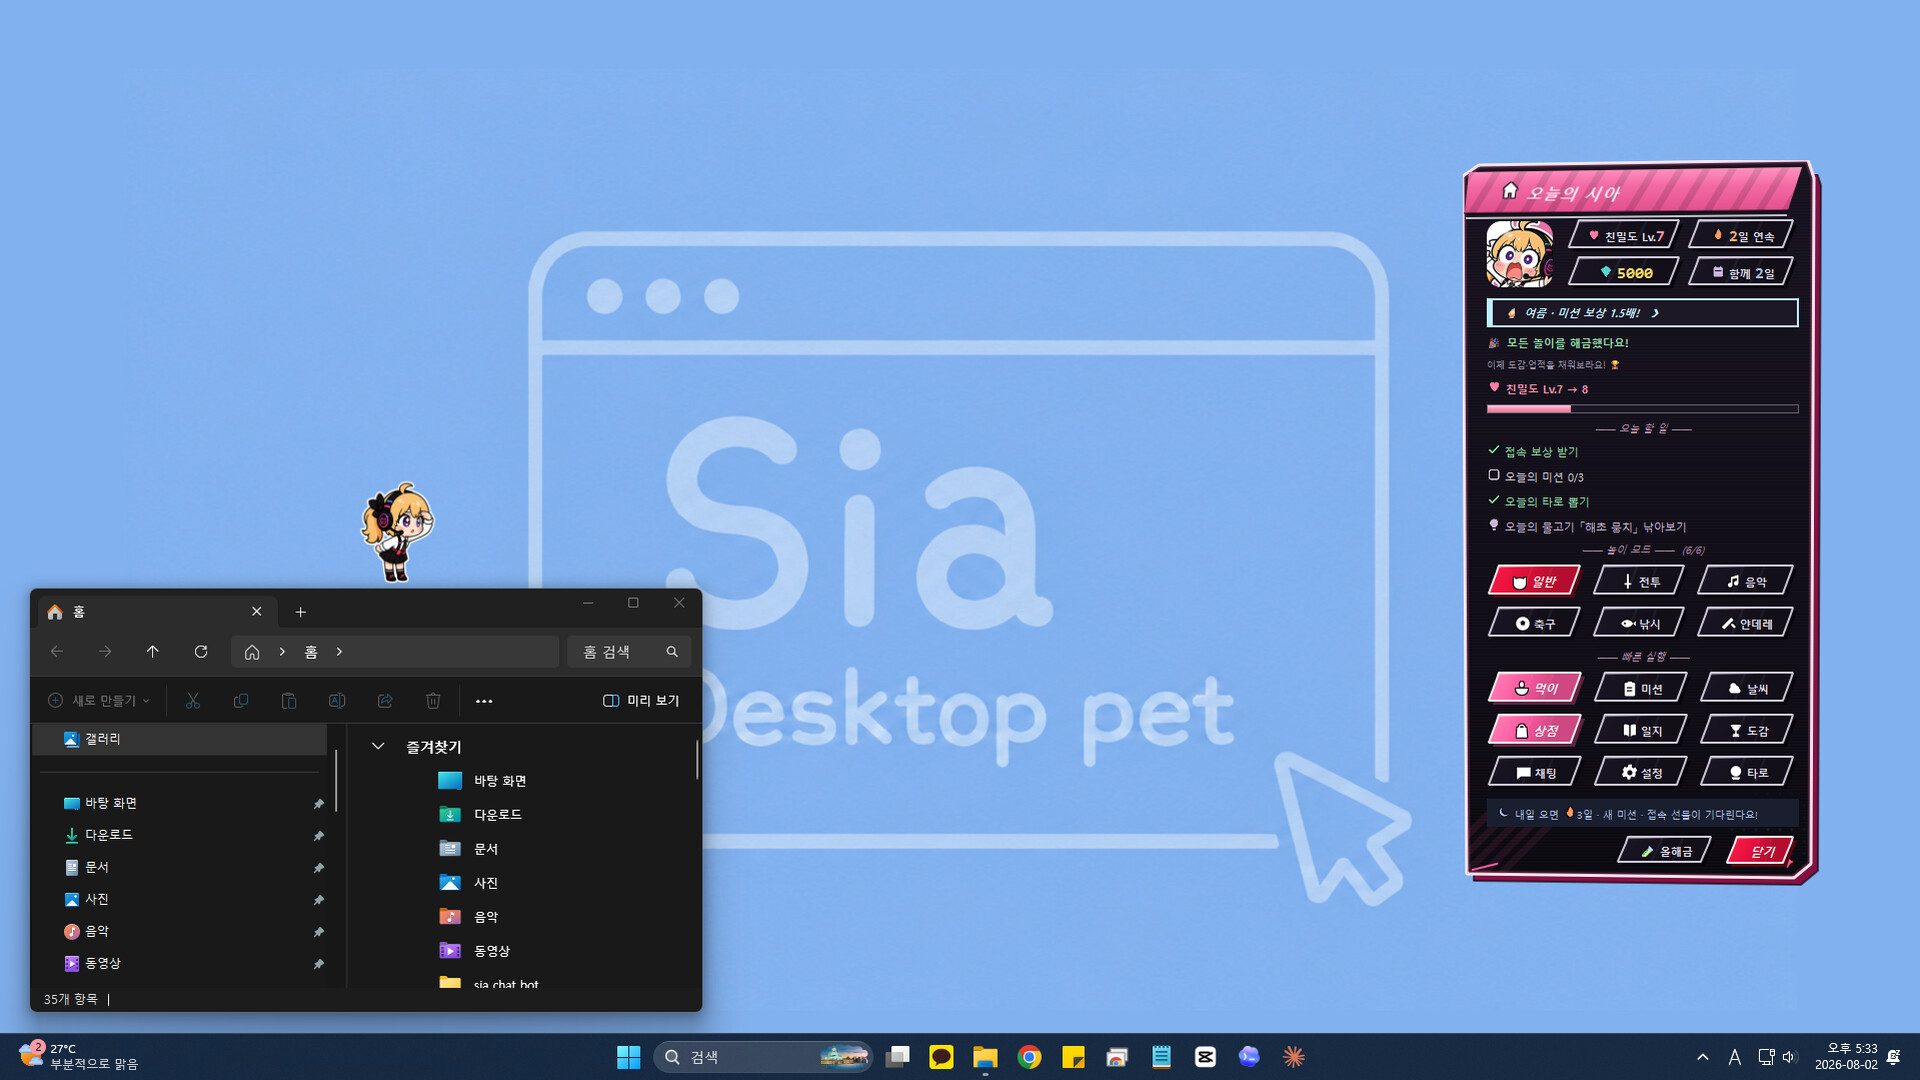
Task: Close the Sia panel with 닫기
Action: click(1760, 851)
